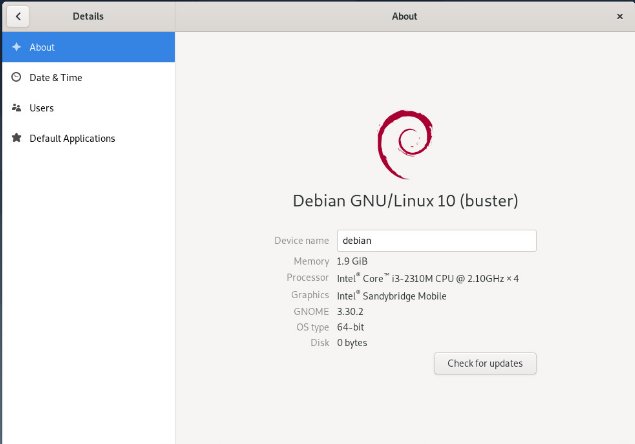Click the "GNOME" label
Screen dimensions: 635x444
tap(311, 312)
